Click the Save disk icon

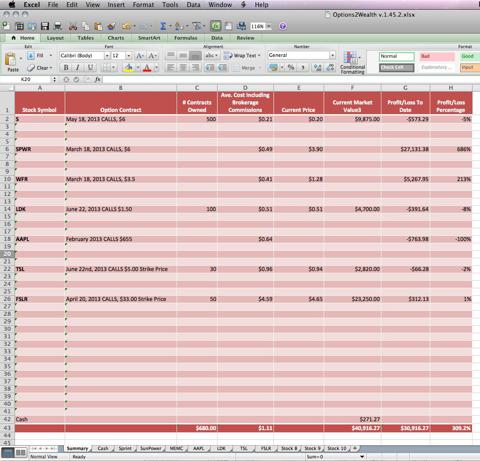click(45, 26)
